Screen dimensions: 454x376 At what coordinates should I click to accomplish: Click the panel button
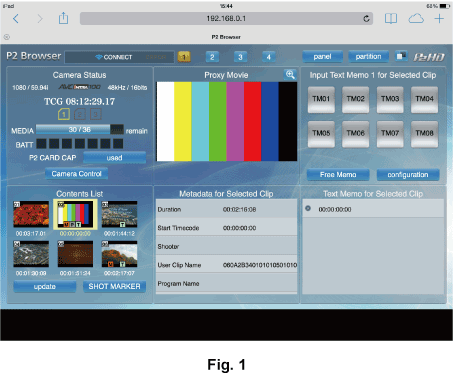[x=322, y=57]
